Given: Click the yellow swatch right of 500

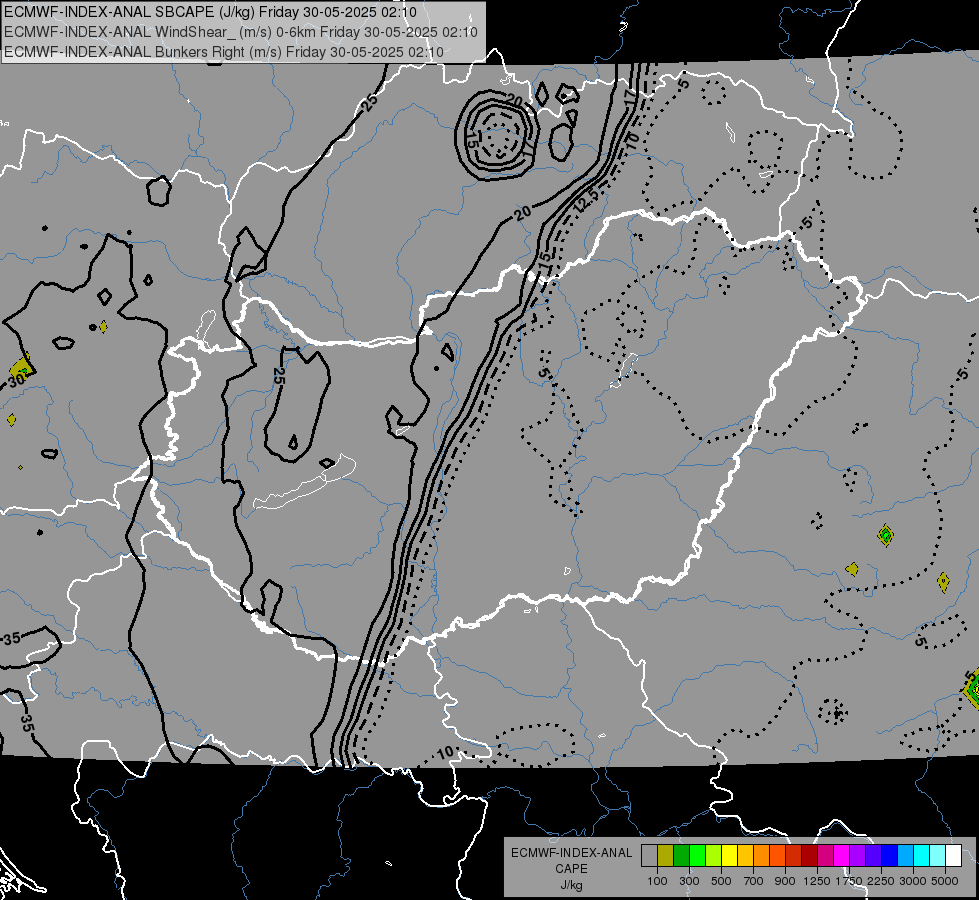Looking at the screenshot, I should pos(729,856).
